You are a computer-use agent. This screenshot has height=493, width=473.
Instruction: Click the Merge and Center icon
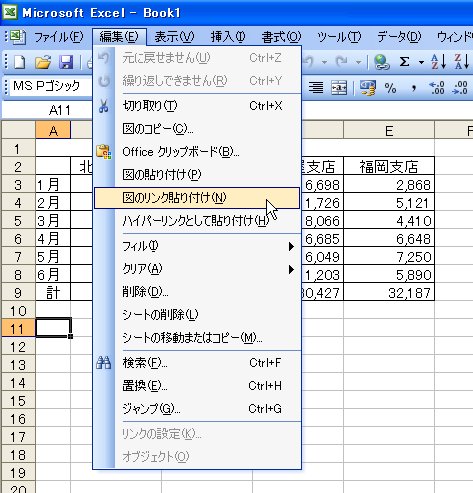click(339, 88)
